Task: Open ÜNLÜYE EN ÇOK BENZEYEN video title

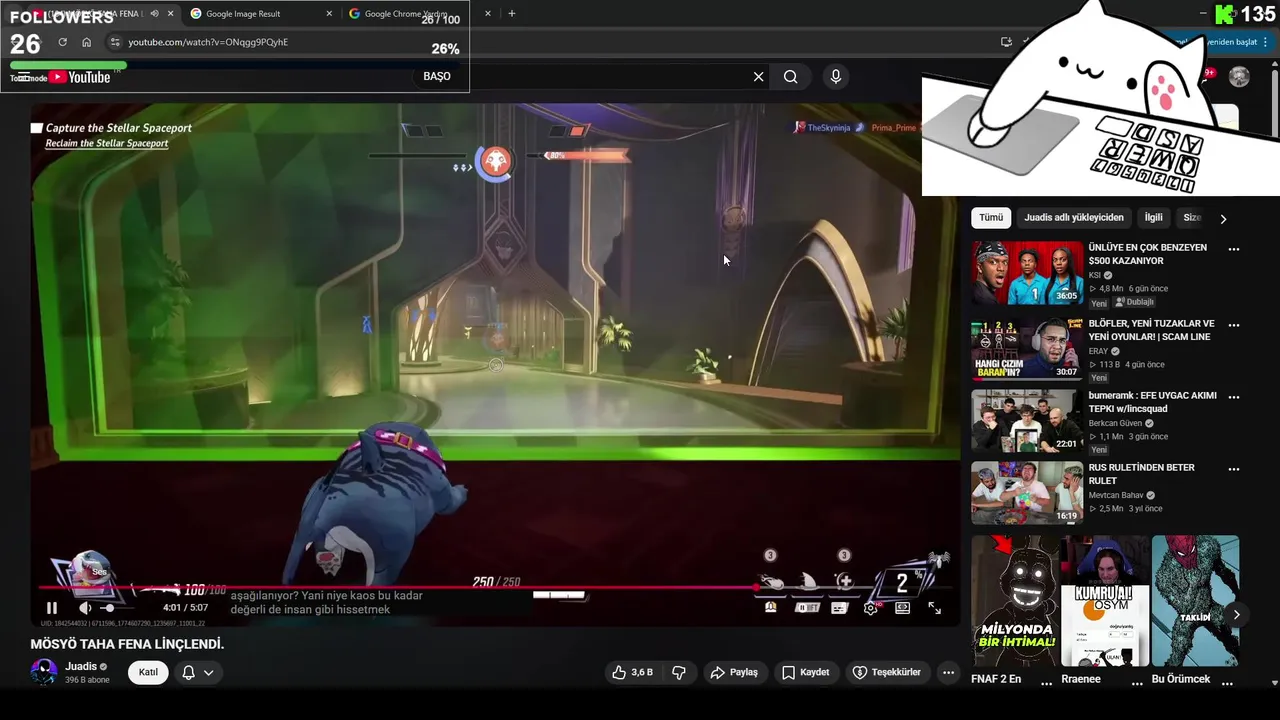Action: point(1147,254)
